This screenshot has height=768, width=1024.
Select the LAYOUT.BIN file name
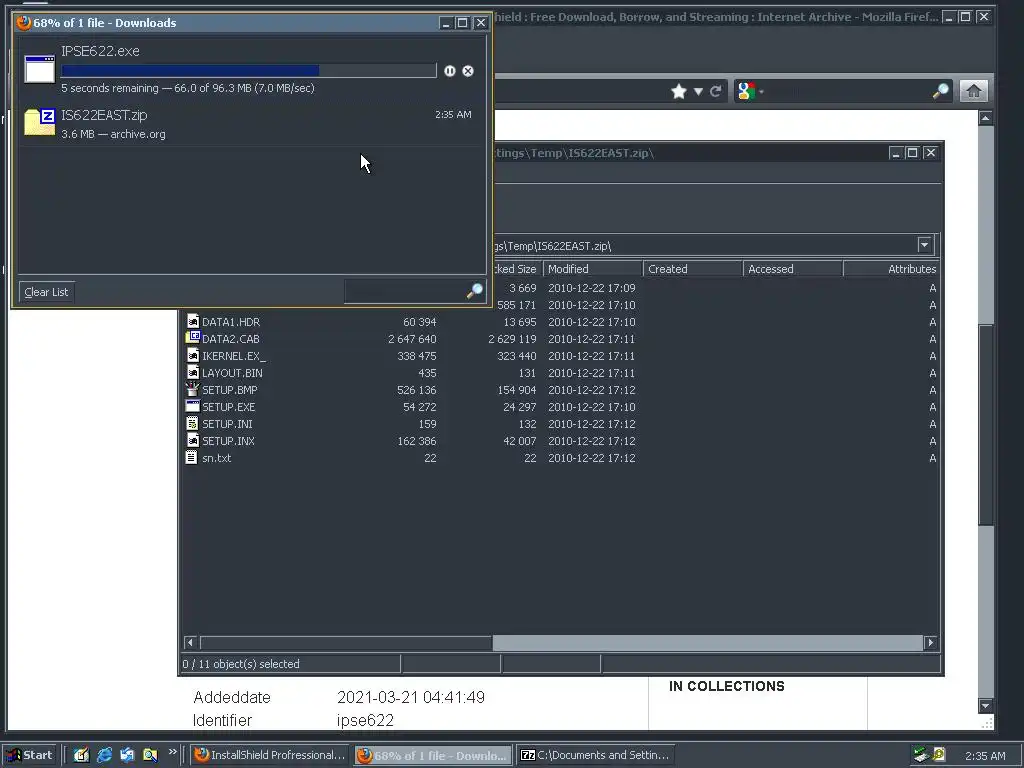[232, 373]
